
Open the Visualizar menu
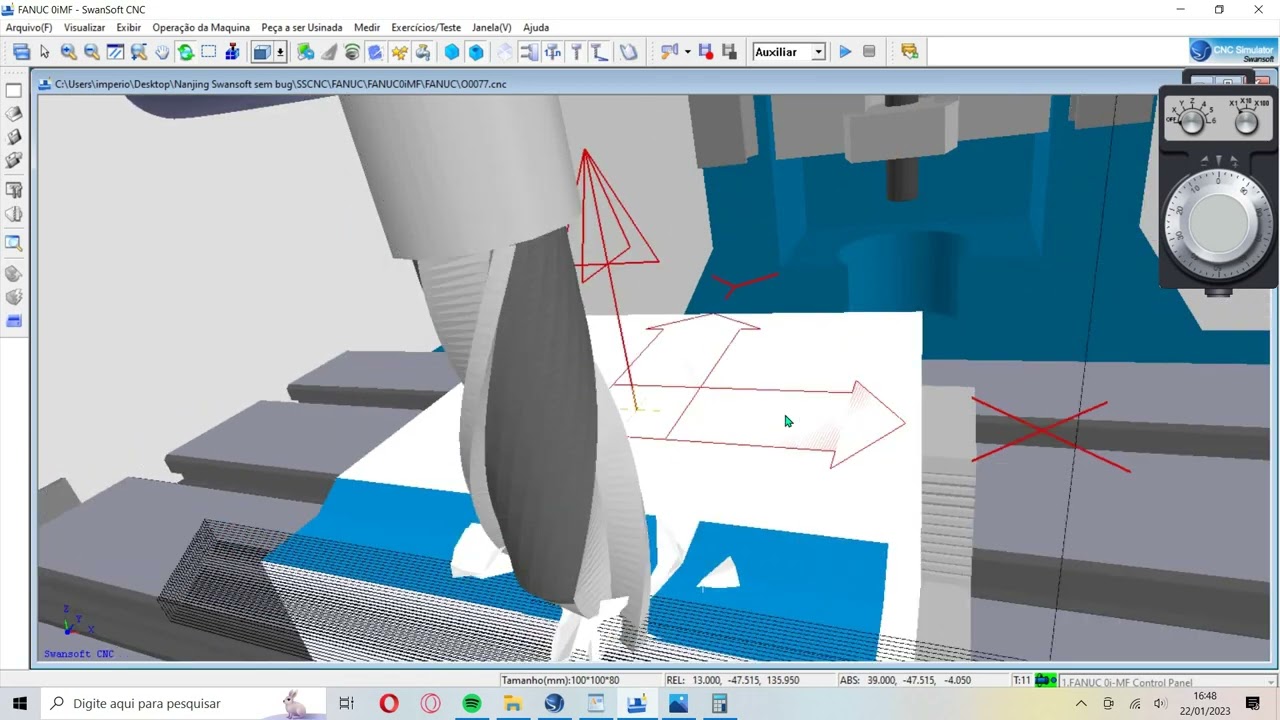(84, 27)
